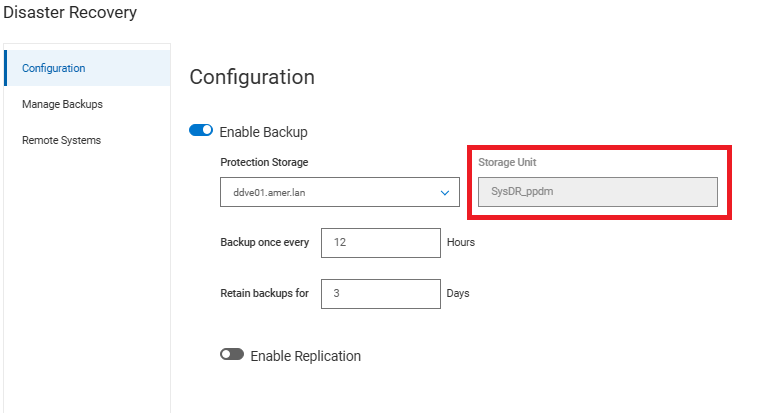This screenshot has height=413, width=782.
Task: Open the Protection Storage ddve01.amer.lan combo box
Action: (330, 192)
